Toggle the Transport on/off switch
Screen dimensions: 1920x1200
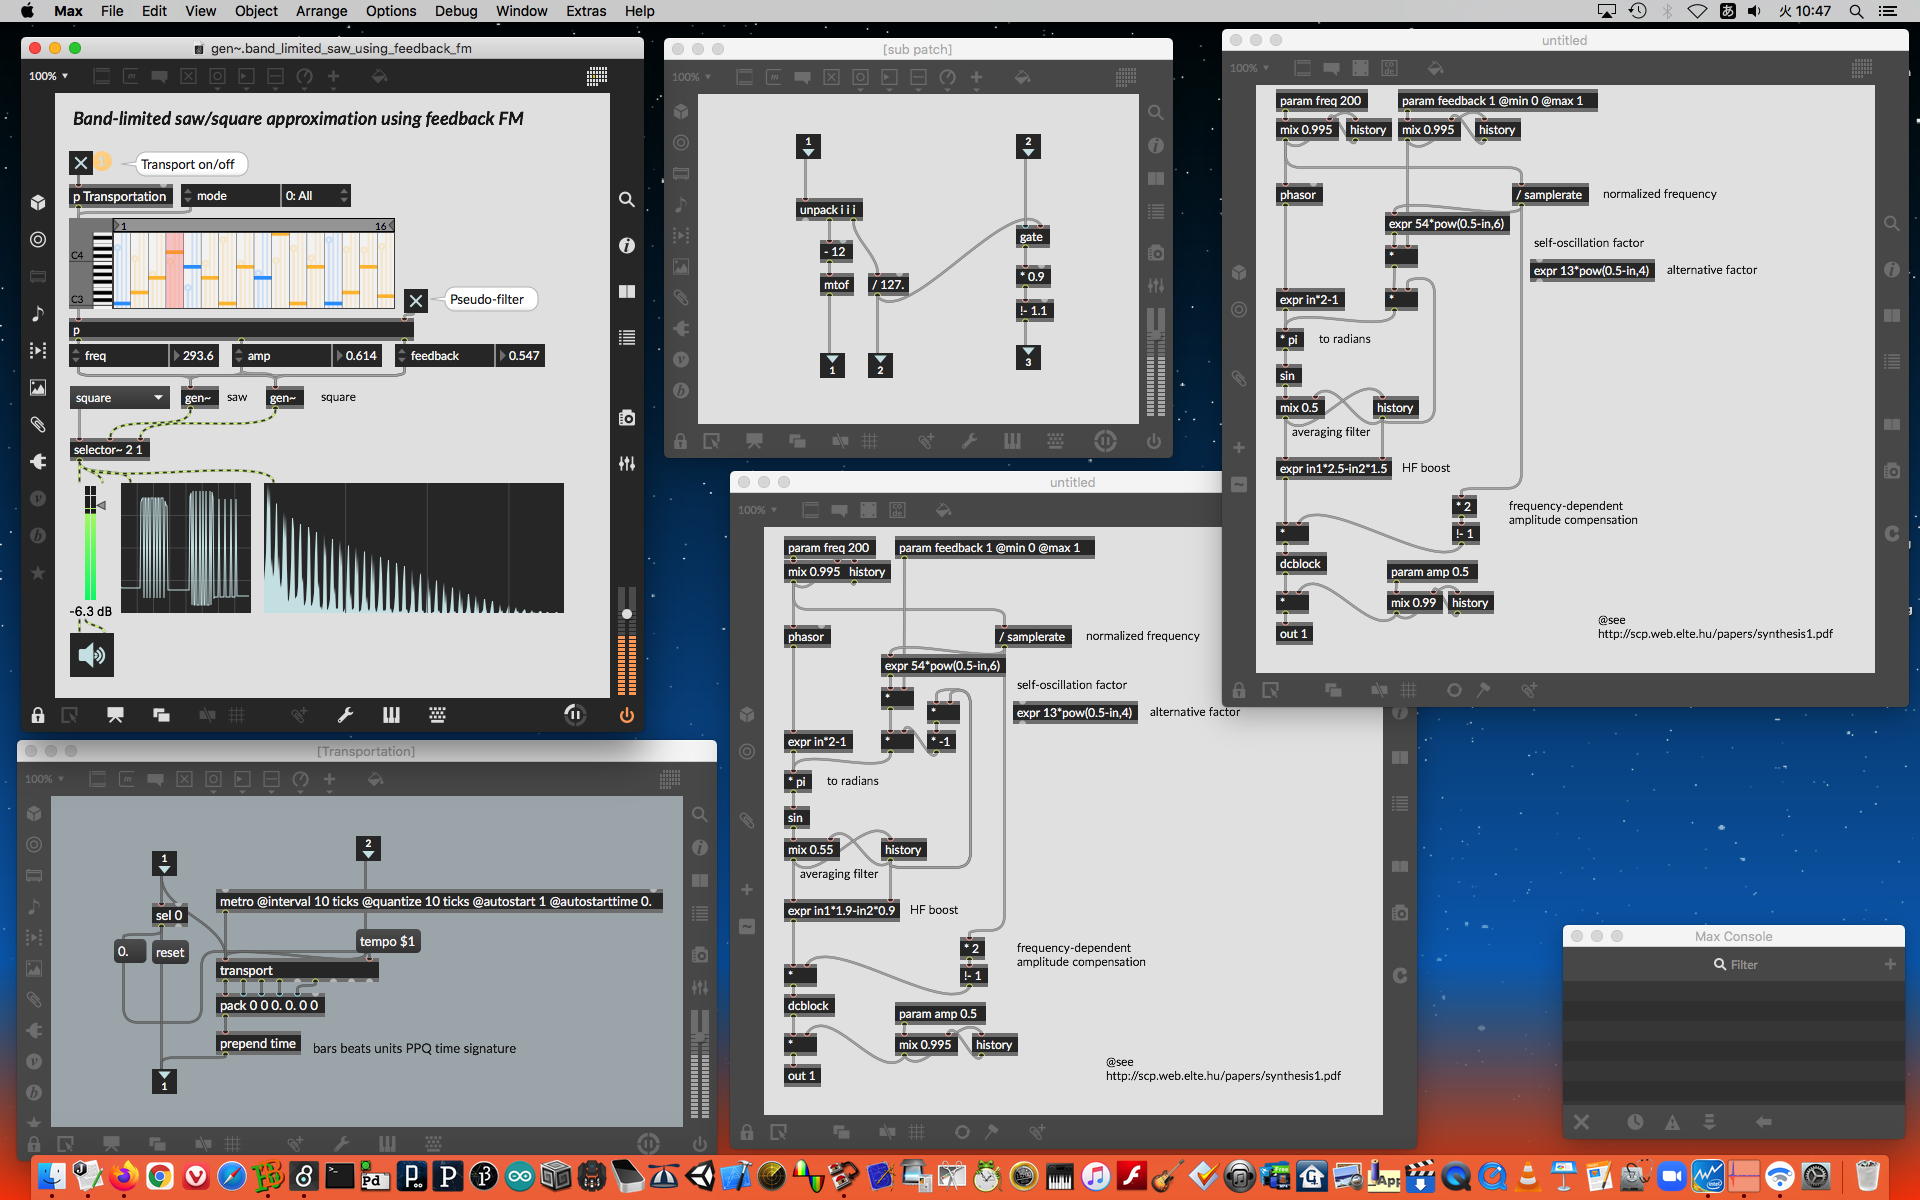[x=81, y=163]
